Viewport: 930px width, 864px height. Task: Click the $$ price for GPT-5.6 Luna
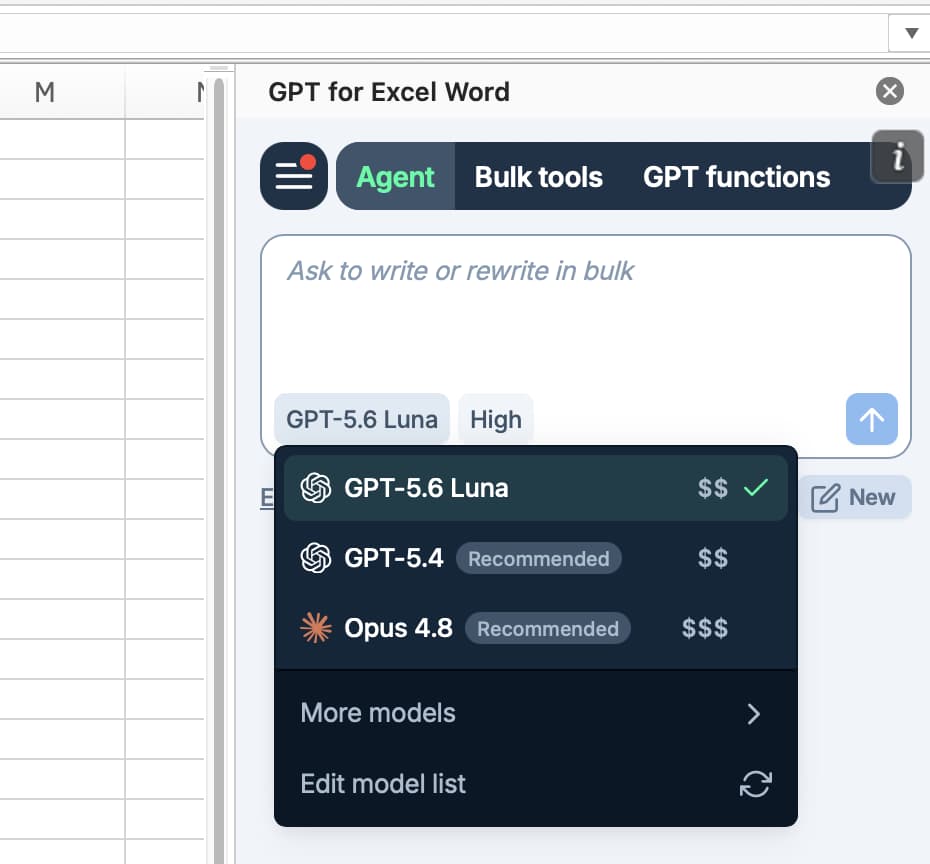pyautogui.click(x=712, y=488)
